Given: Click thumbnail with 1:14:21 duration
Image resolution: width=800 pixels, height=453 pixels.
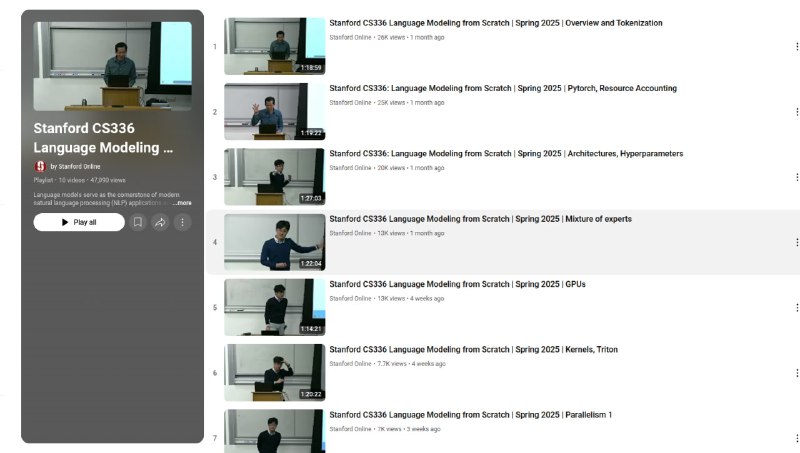Looking at the screenshot, I should (x=274, y=308).
